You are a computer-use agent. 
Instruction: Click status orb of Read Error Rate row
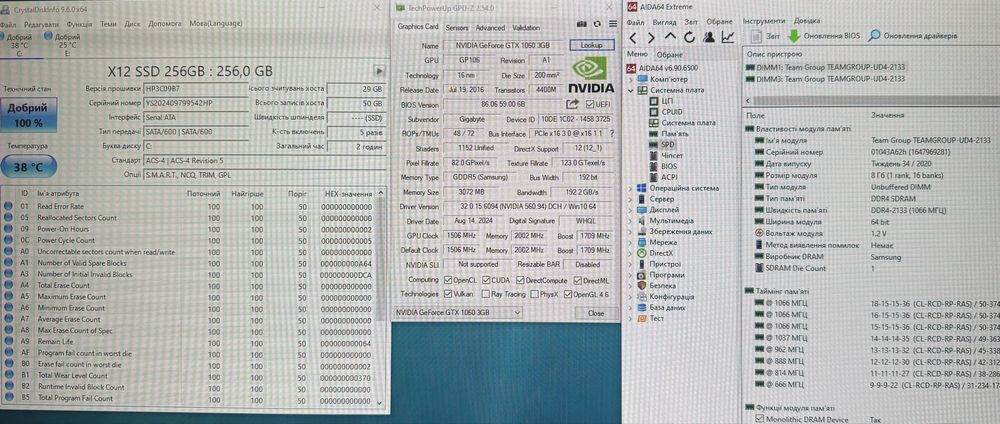[x=8, y=207]
